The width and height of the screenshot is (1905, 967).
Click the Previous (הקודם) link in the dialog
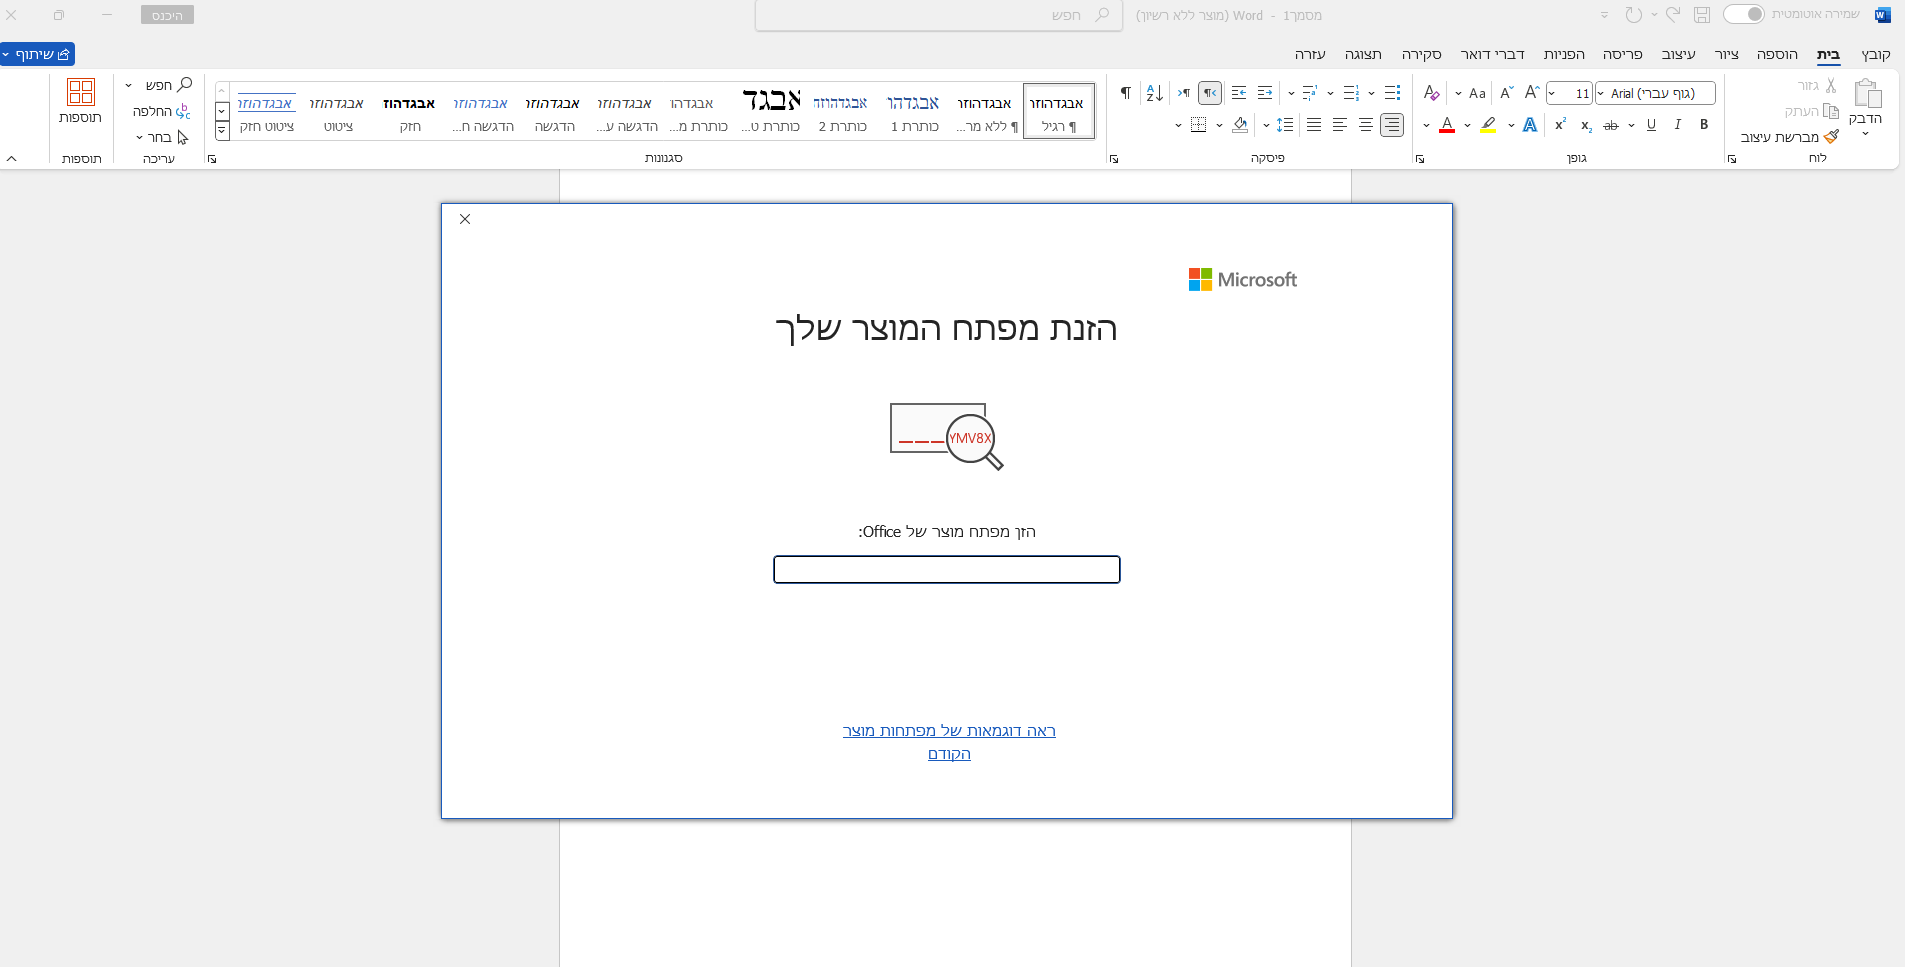tap(949, 754)
